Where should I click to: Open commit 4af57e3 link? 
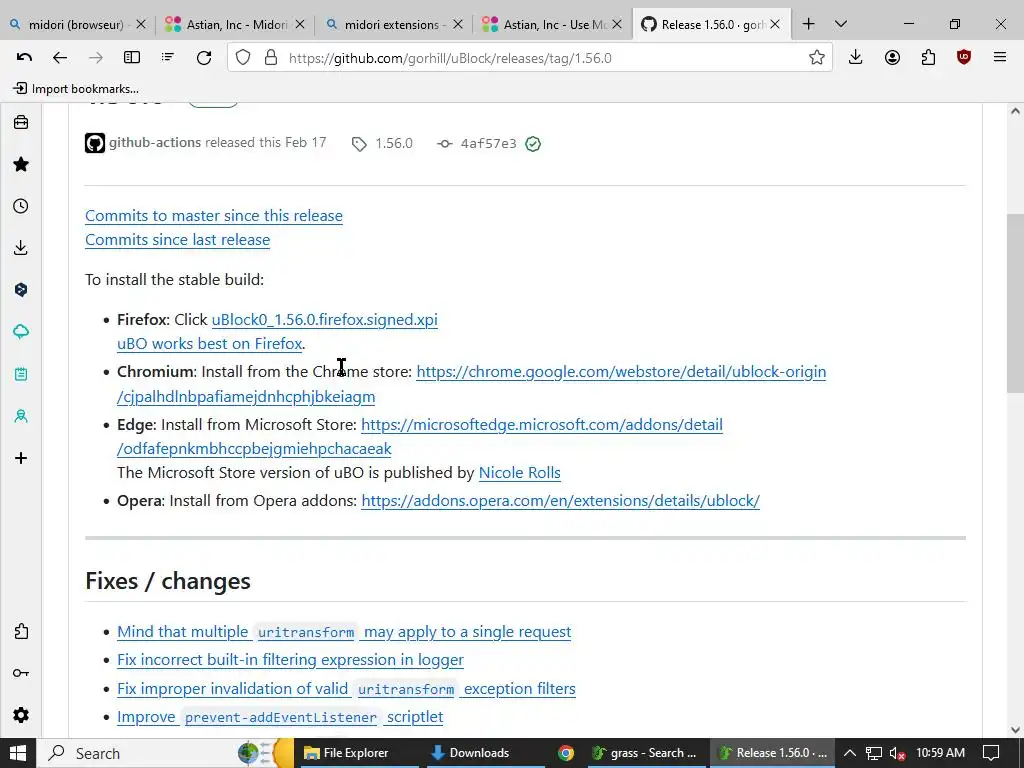(488, 143)
